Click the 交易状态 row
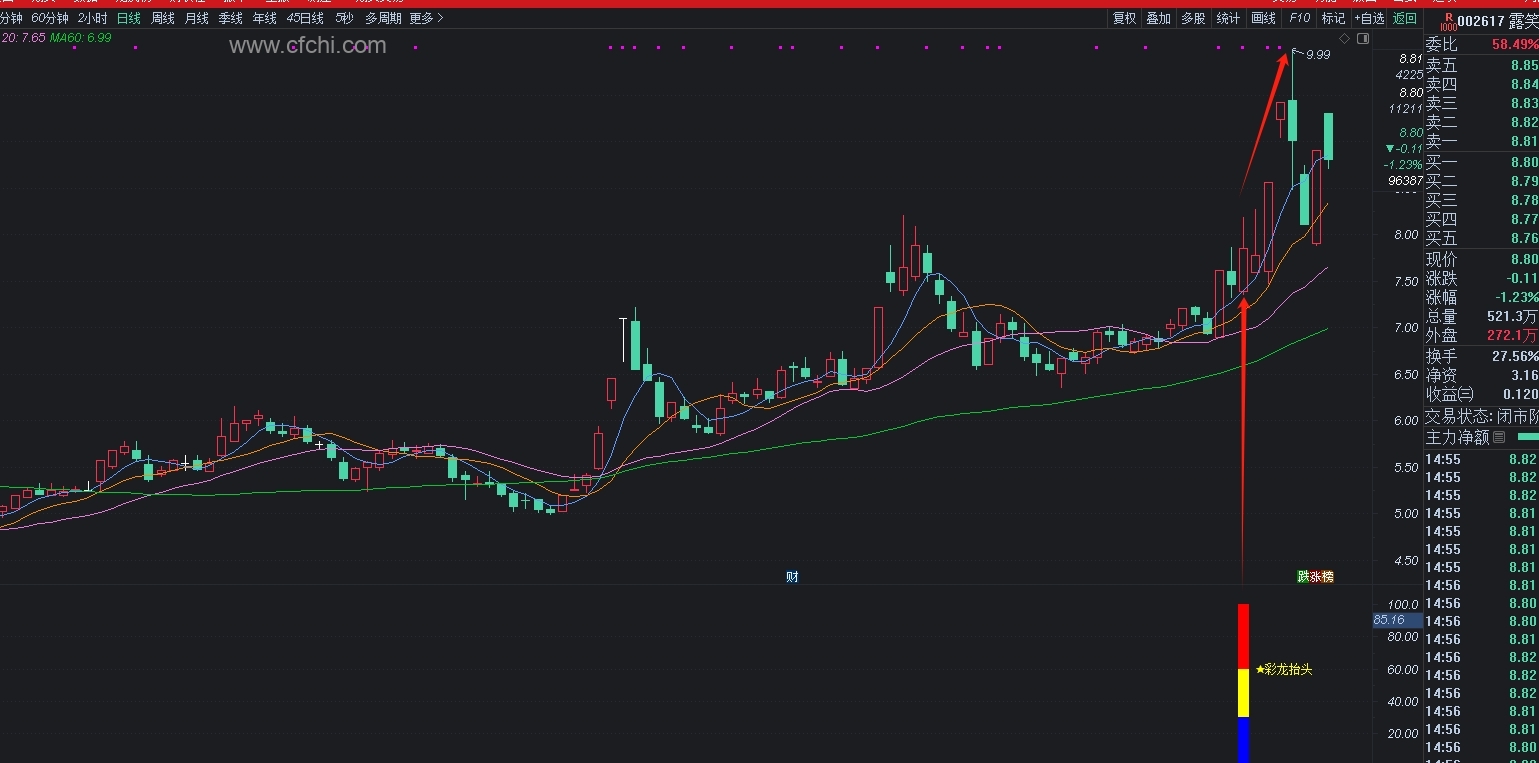 pyautogui.click(x=1481, y=416)
